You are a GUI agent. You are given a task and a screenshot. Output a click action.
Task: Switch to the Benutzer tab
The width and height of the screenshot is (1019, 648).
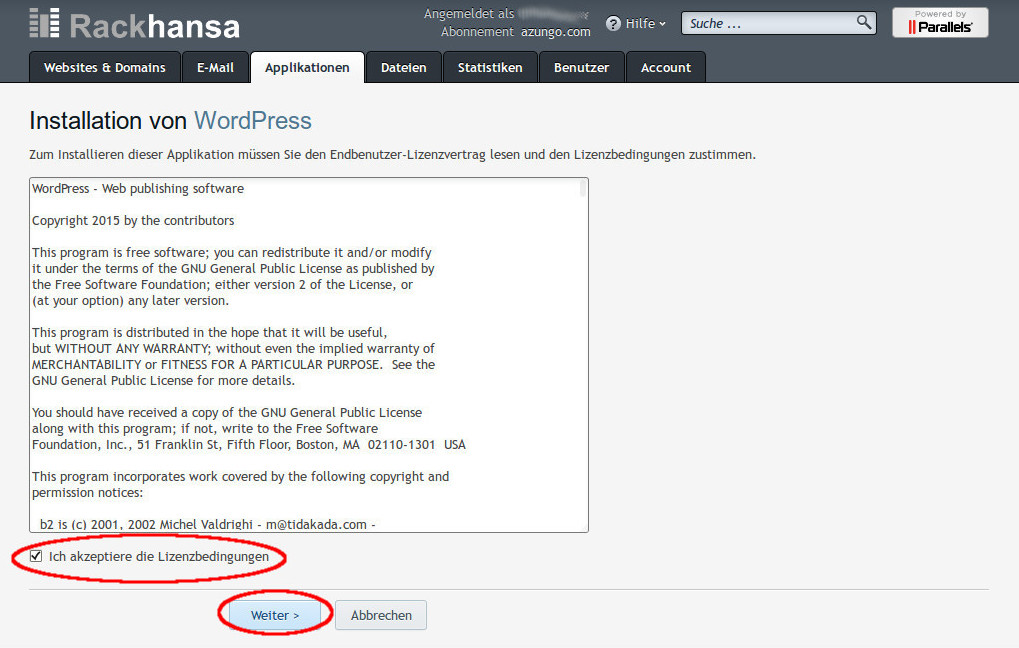tap(582, 68)
